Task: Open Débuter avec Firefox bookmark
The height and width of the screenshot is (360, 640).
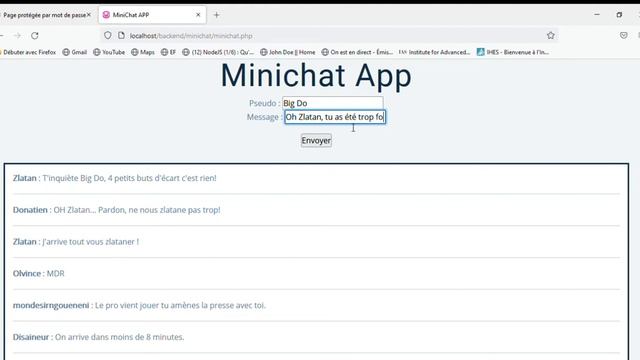Action: pyautogui.click(x=29, y=52)
